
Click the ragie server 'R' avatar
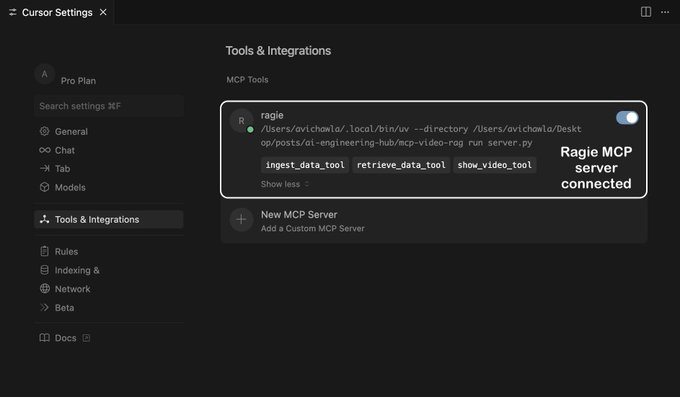[x=241, y=121]
